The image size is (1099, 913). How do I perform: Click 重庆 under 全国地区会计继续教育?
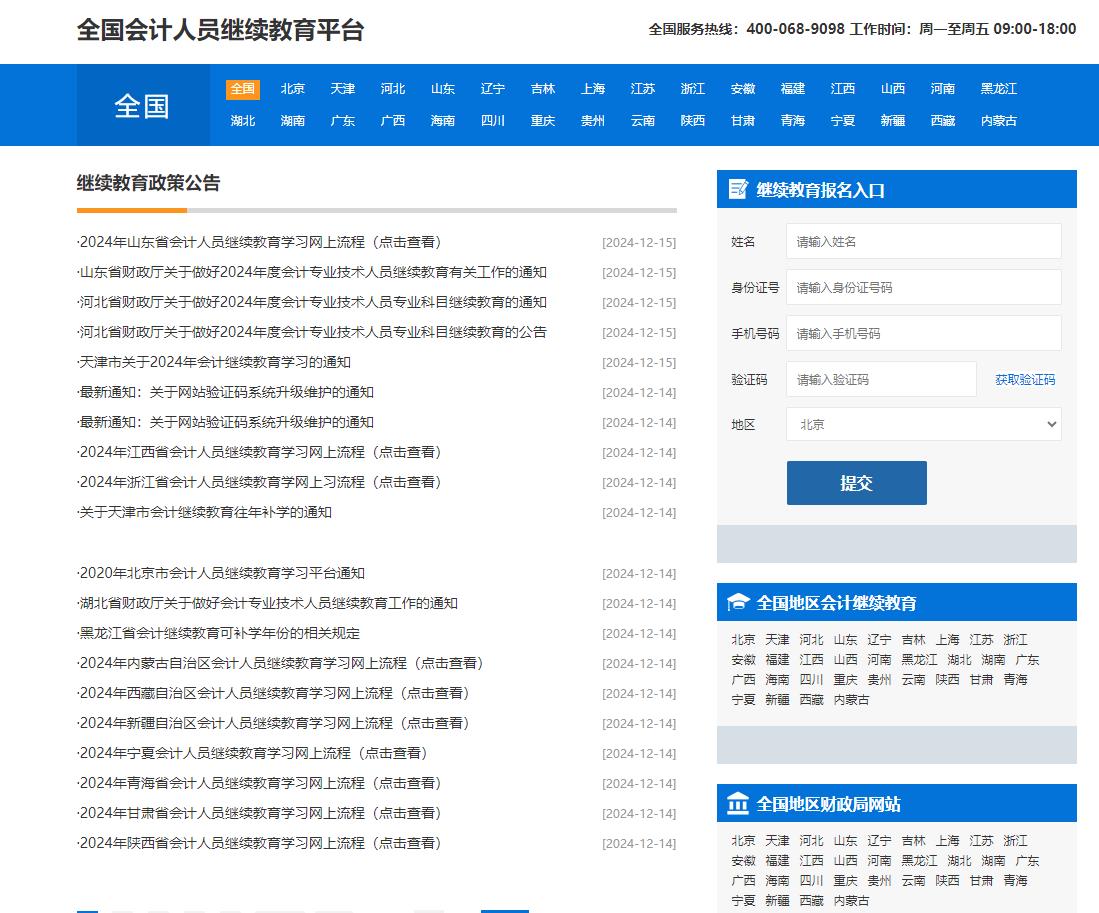click(845, 680)
